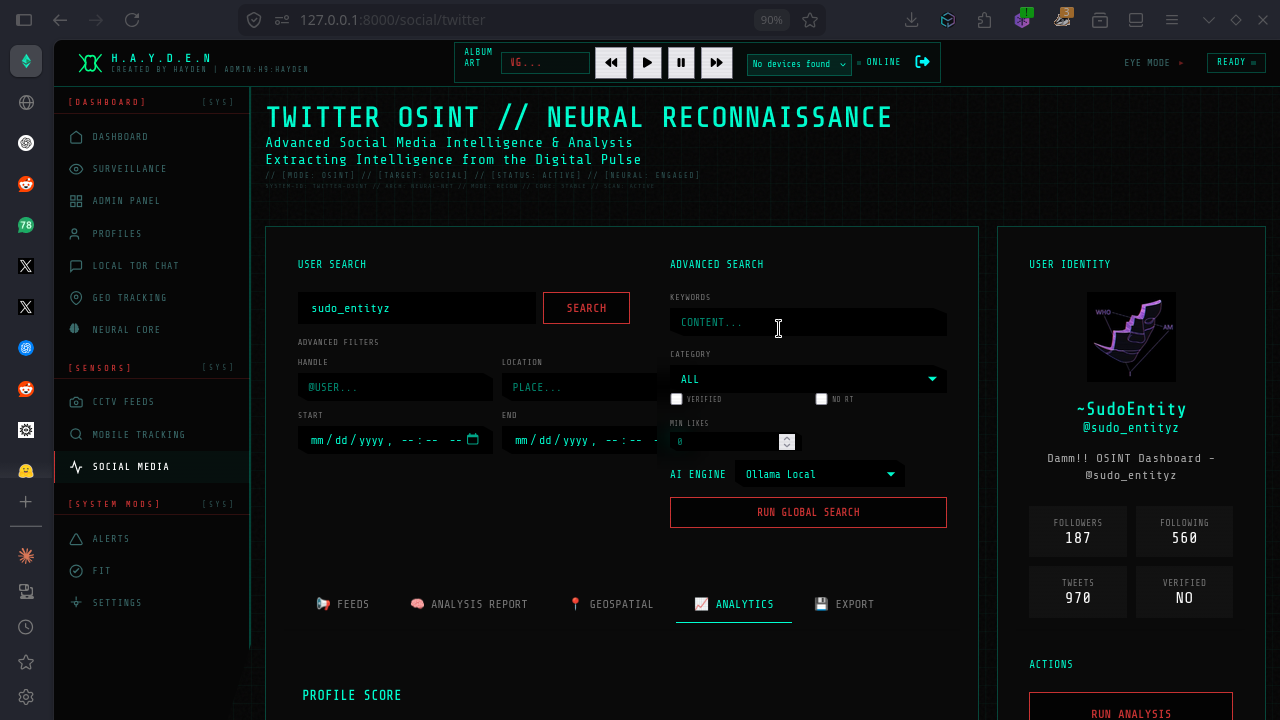The image size is (1280, 720).
Task: Select the Analytics tab
Action: coord(734,604)
